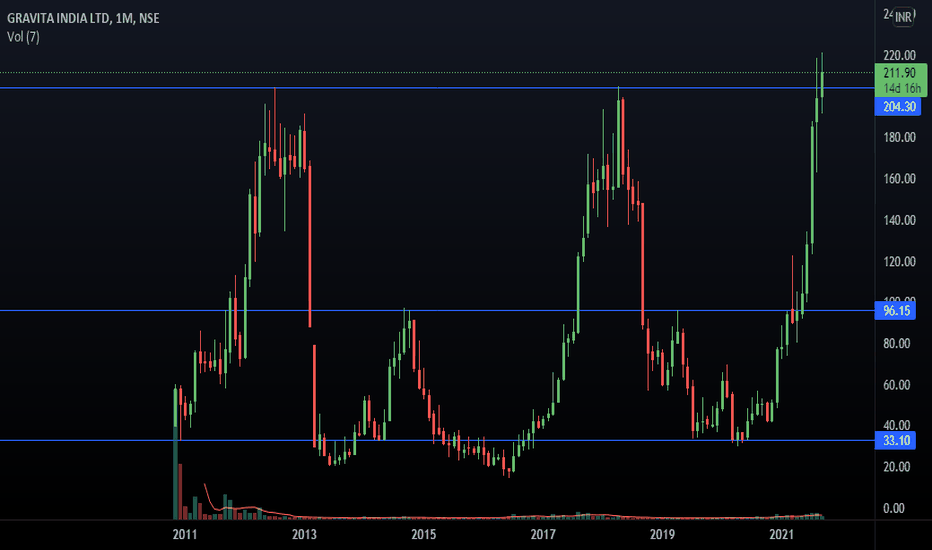The image size is (932, 550).
Task: Select the 96.15 horizontal line price label
Action: (x=895, y=311)
